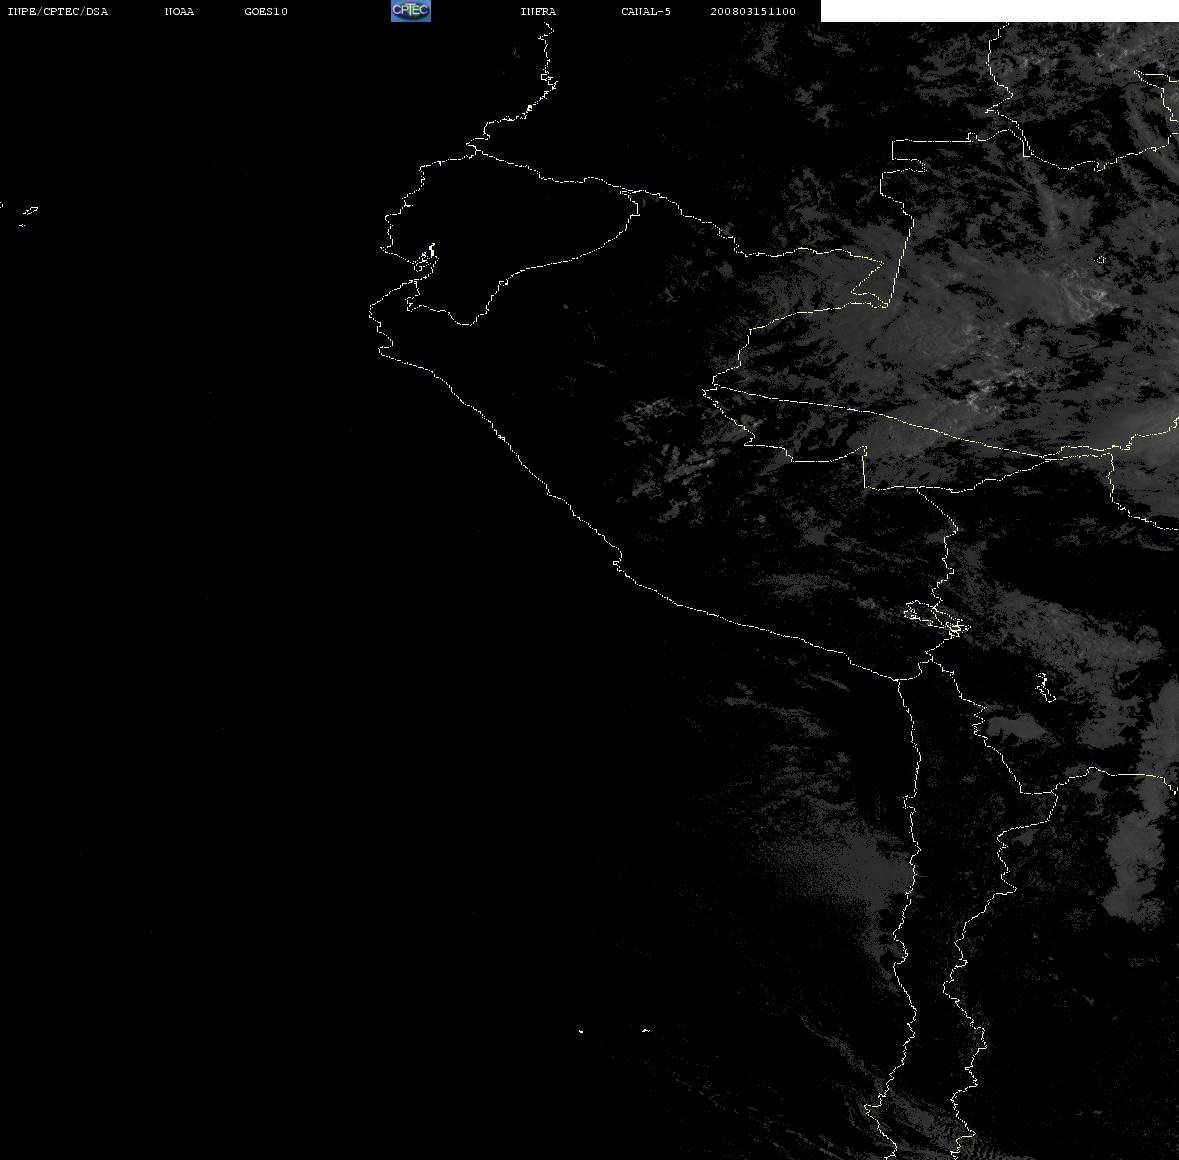Select the GOES10 satellite label
Screen dimensions: 1179x1160
coord(266,11)
